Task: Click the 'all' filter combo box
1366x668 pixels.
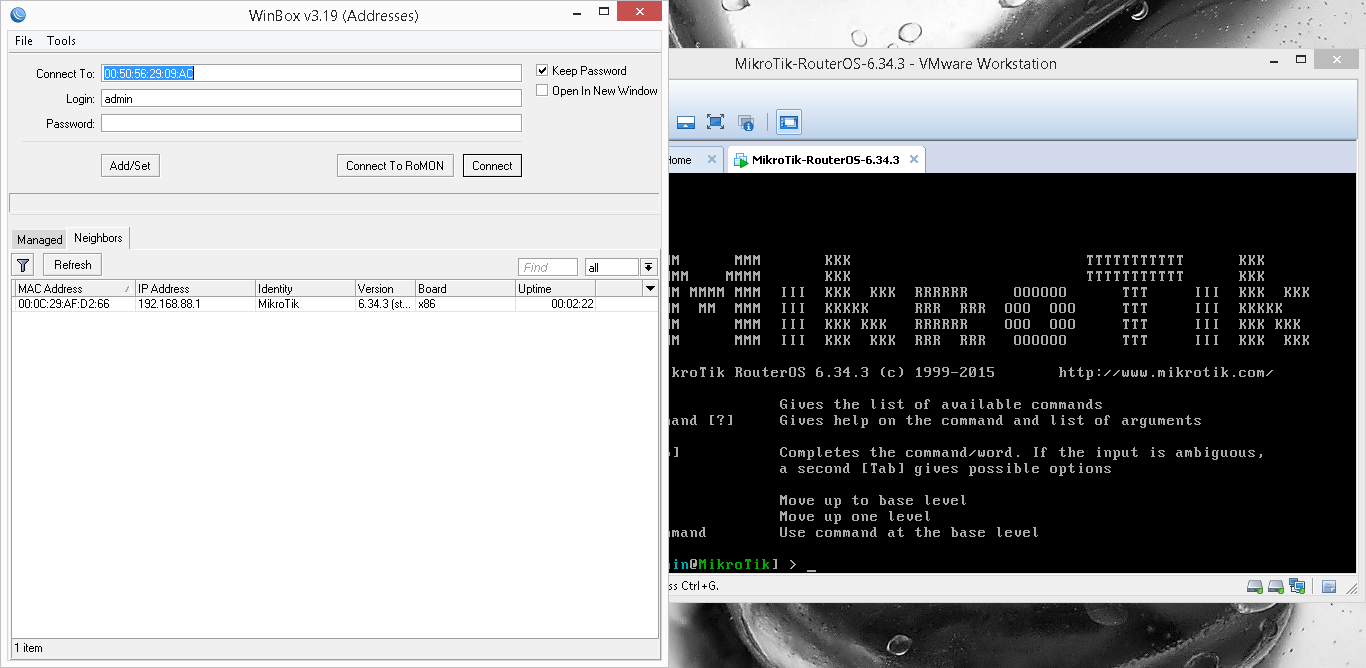Action: coord(612,267)
